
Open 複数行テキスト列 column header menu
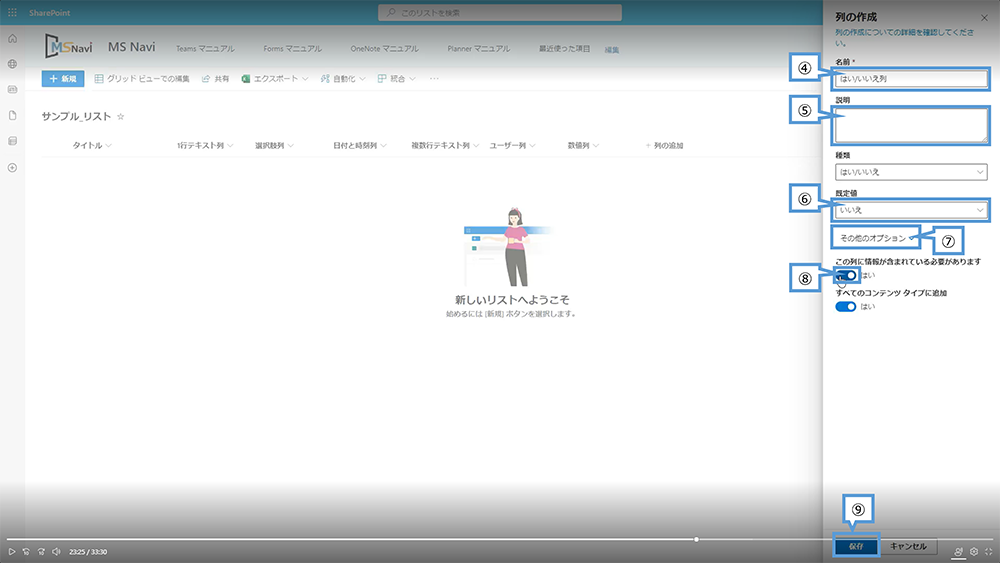445,145
